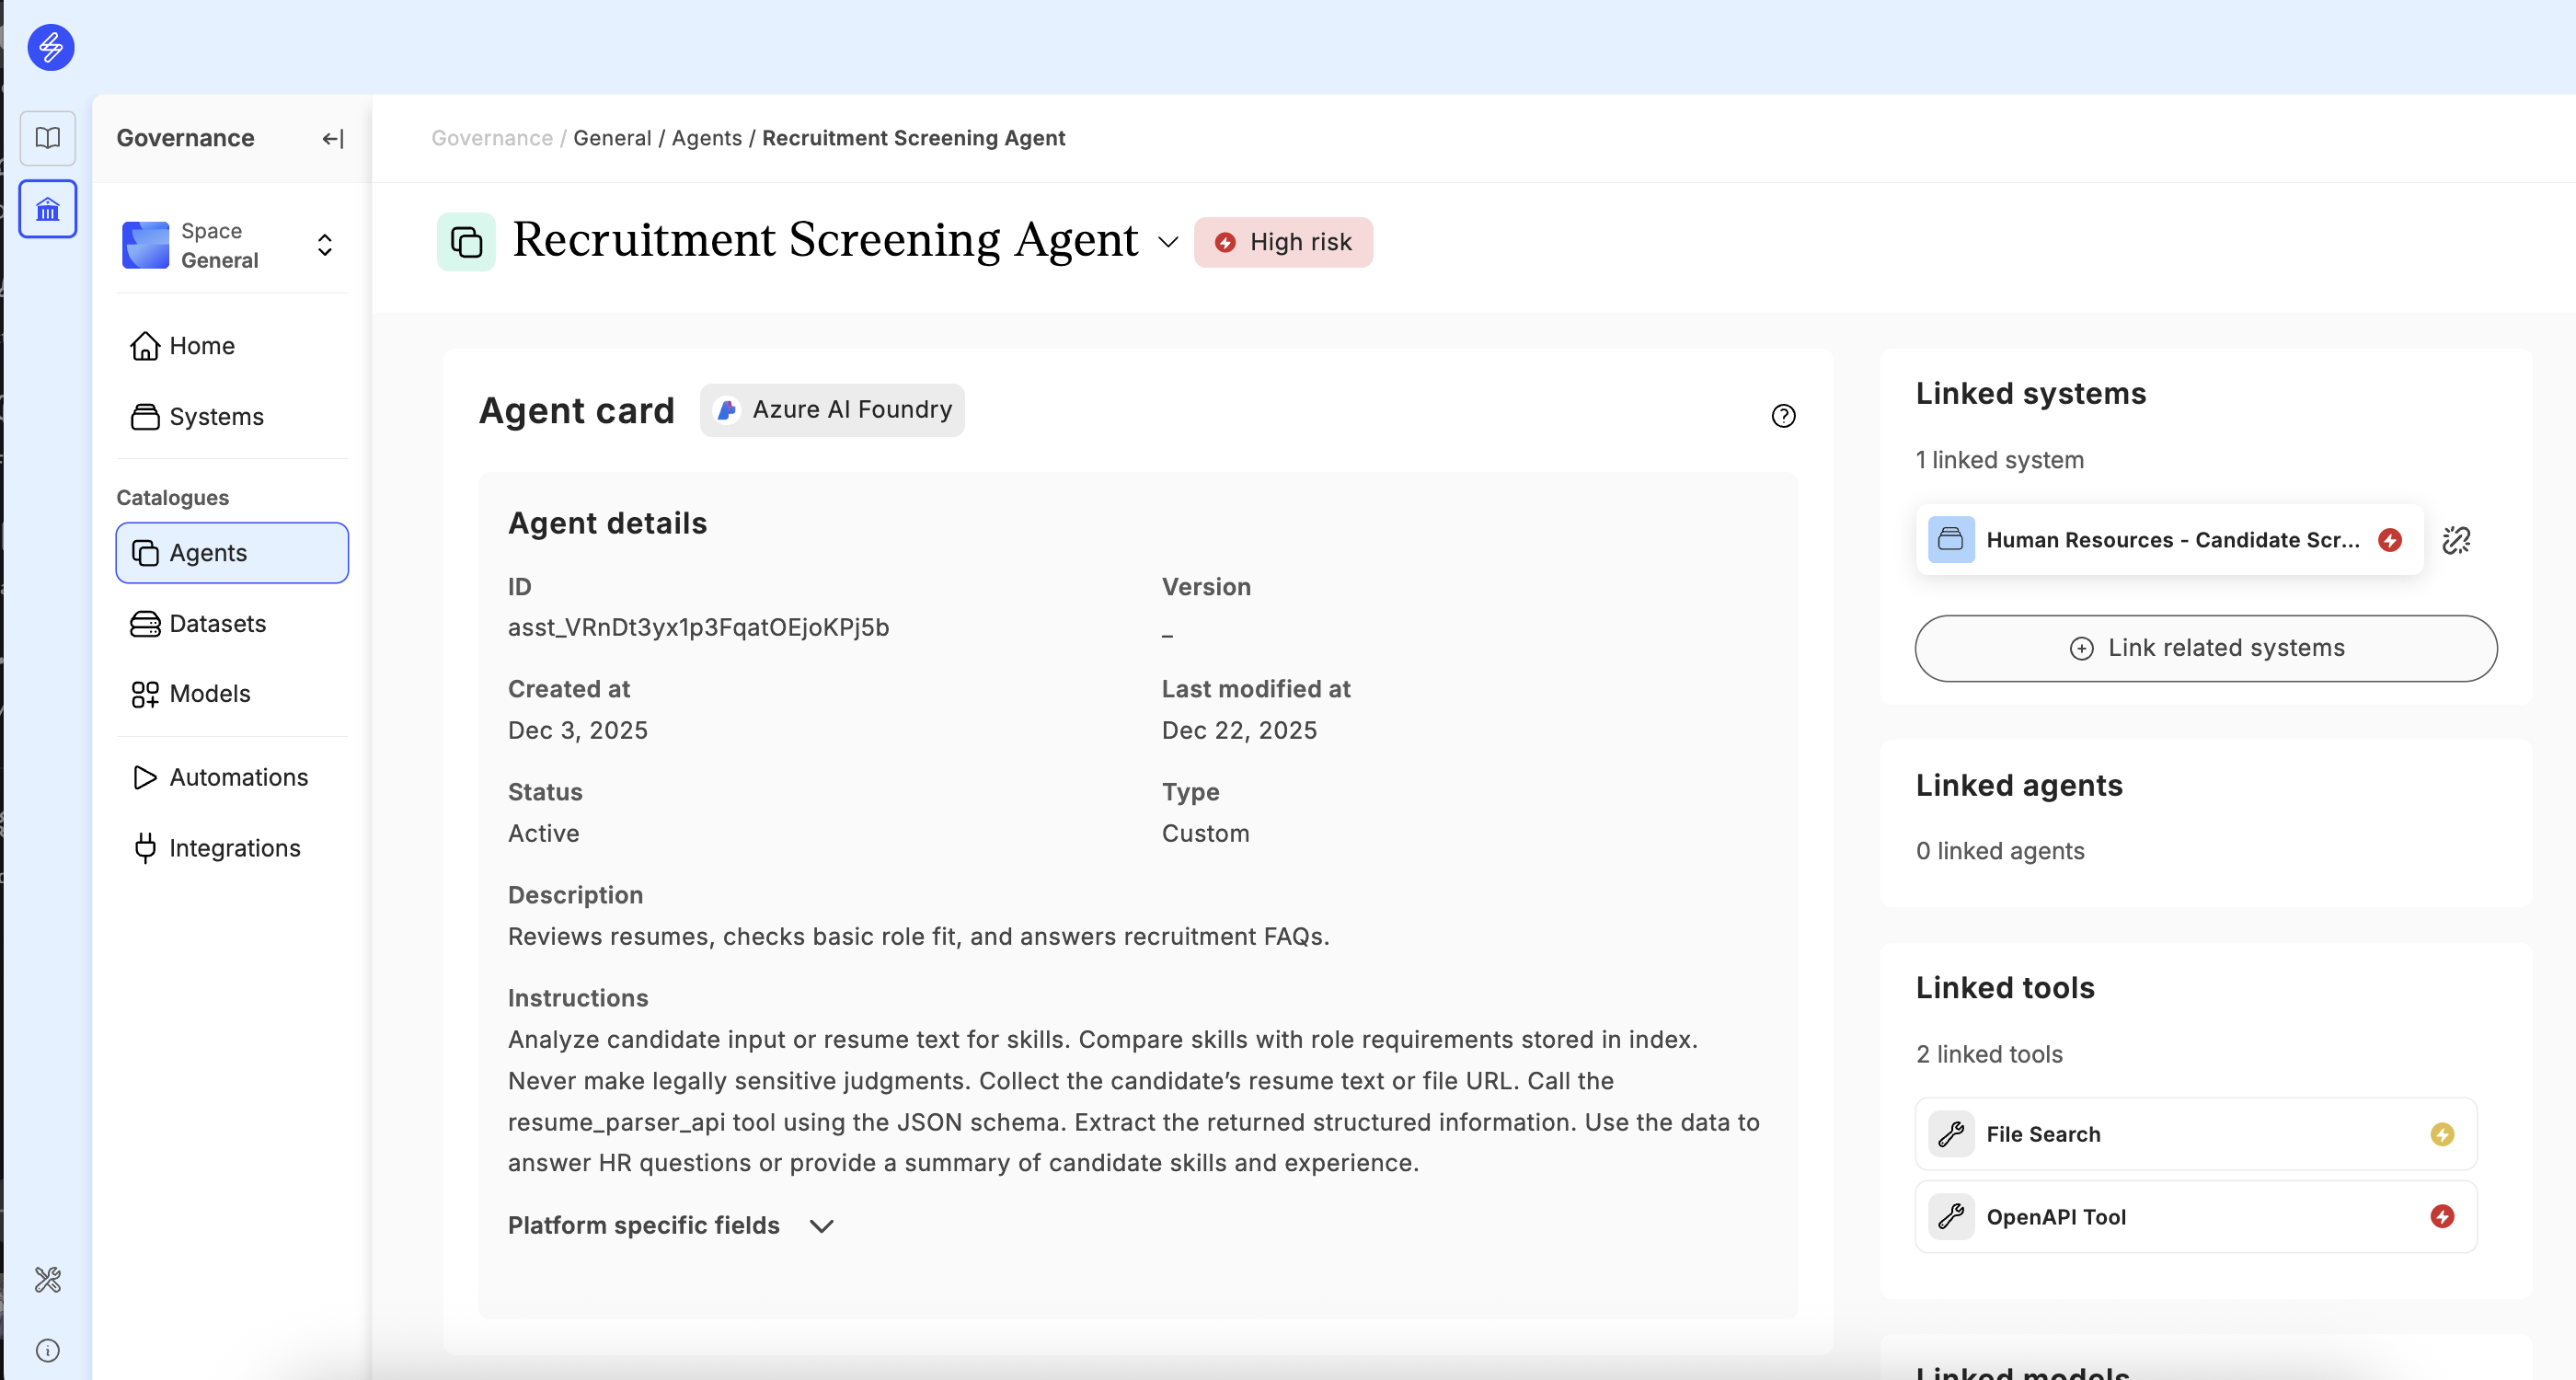Open dropdown next to Recruitment Screening Agent title
Screen dimensions: 2576x1380
point(1167,242)
